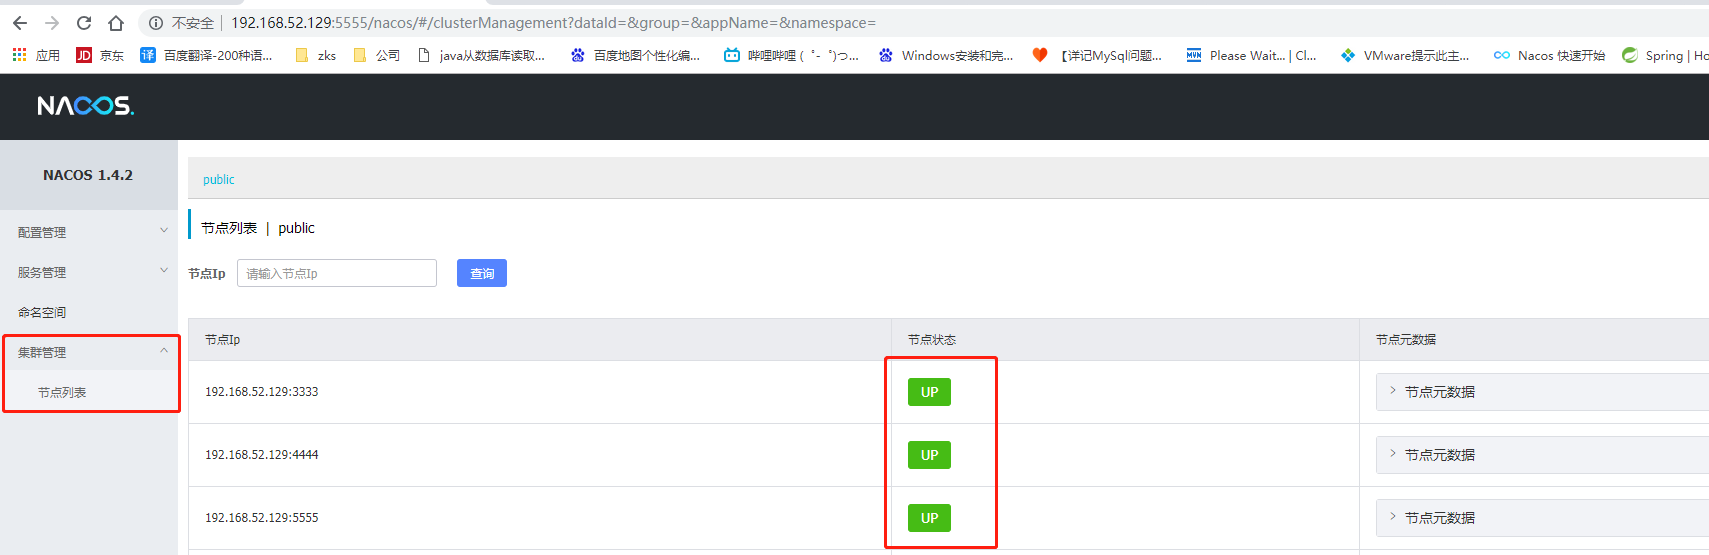Open the browser home page icon
The width and height of the screenshot is (1709, 555).
[116, 23]
